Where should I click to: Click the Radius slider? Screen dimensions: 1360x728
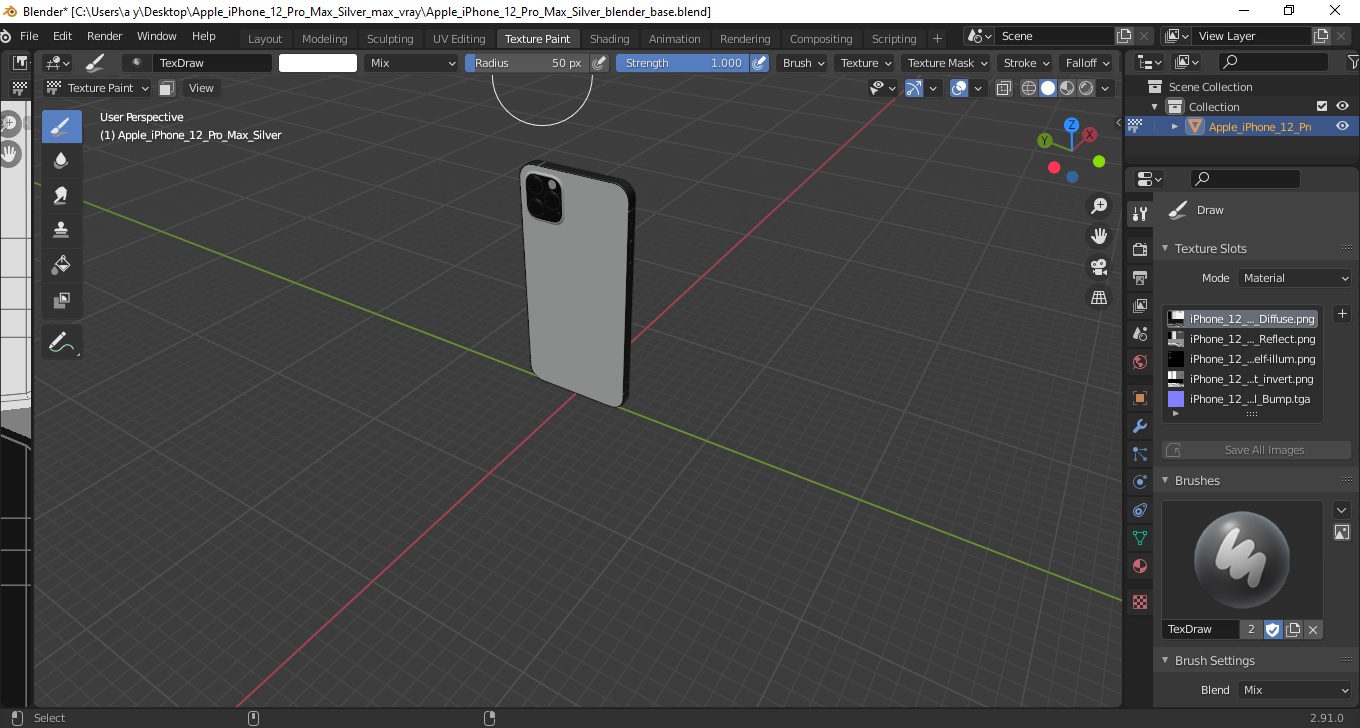point(527,63)
